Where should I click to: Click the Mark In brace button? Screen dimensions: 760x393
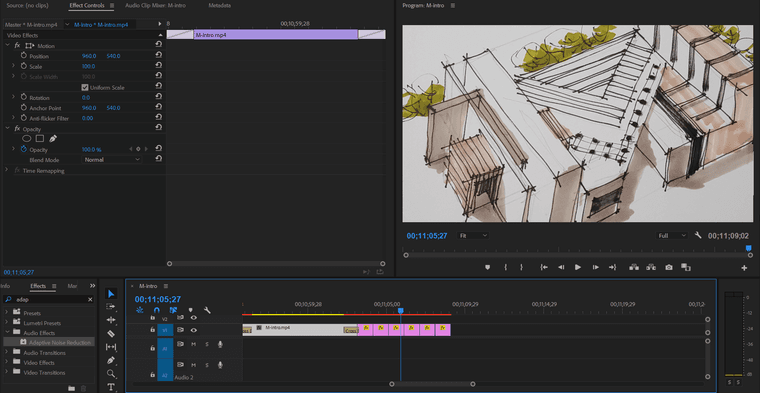click(x=506, y=267)
